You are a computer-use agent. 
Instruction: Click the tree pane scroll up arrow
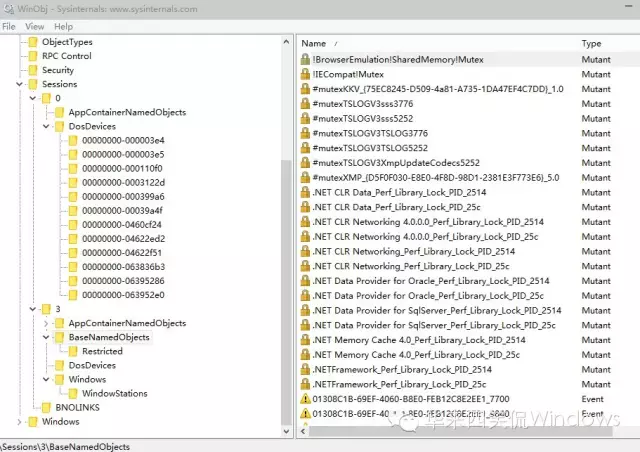coord(287,42)
